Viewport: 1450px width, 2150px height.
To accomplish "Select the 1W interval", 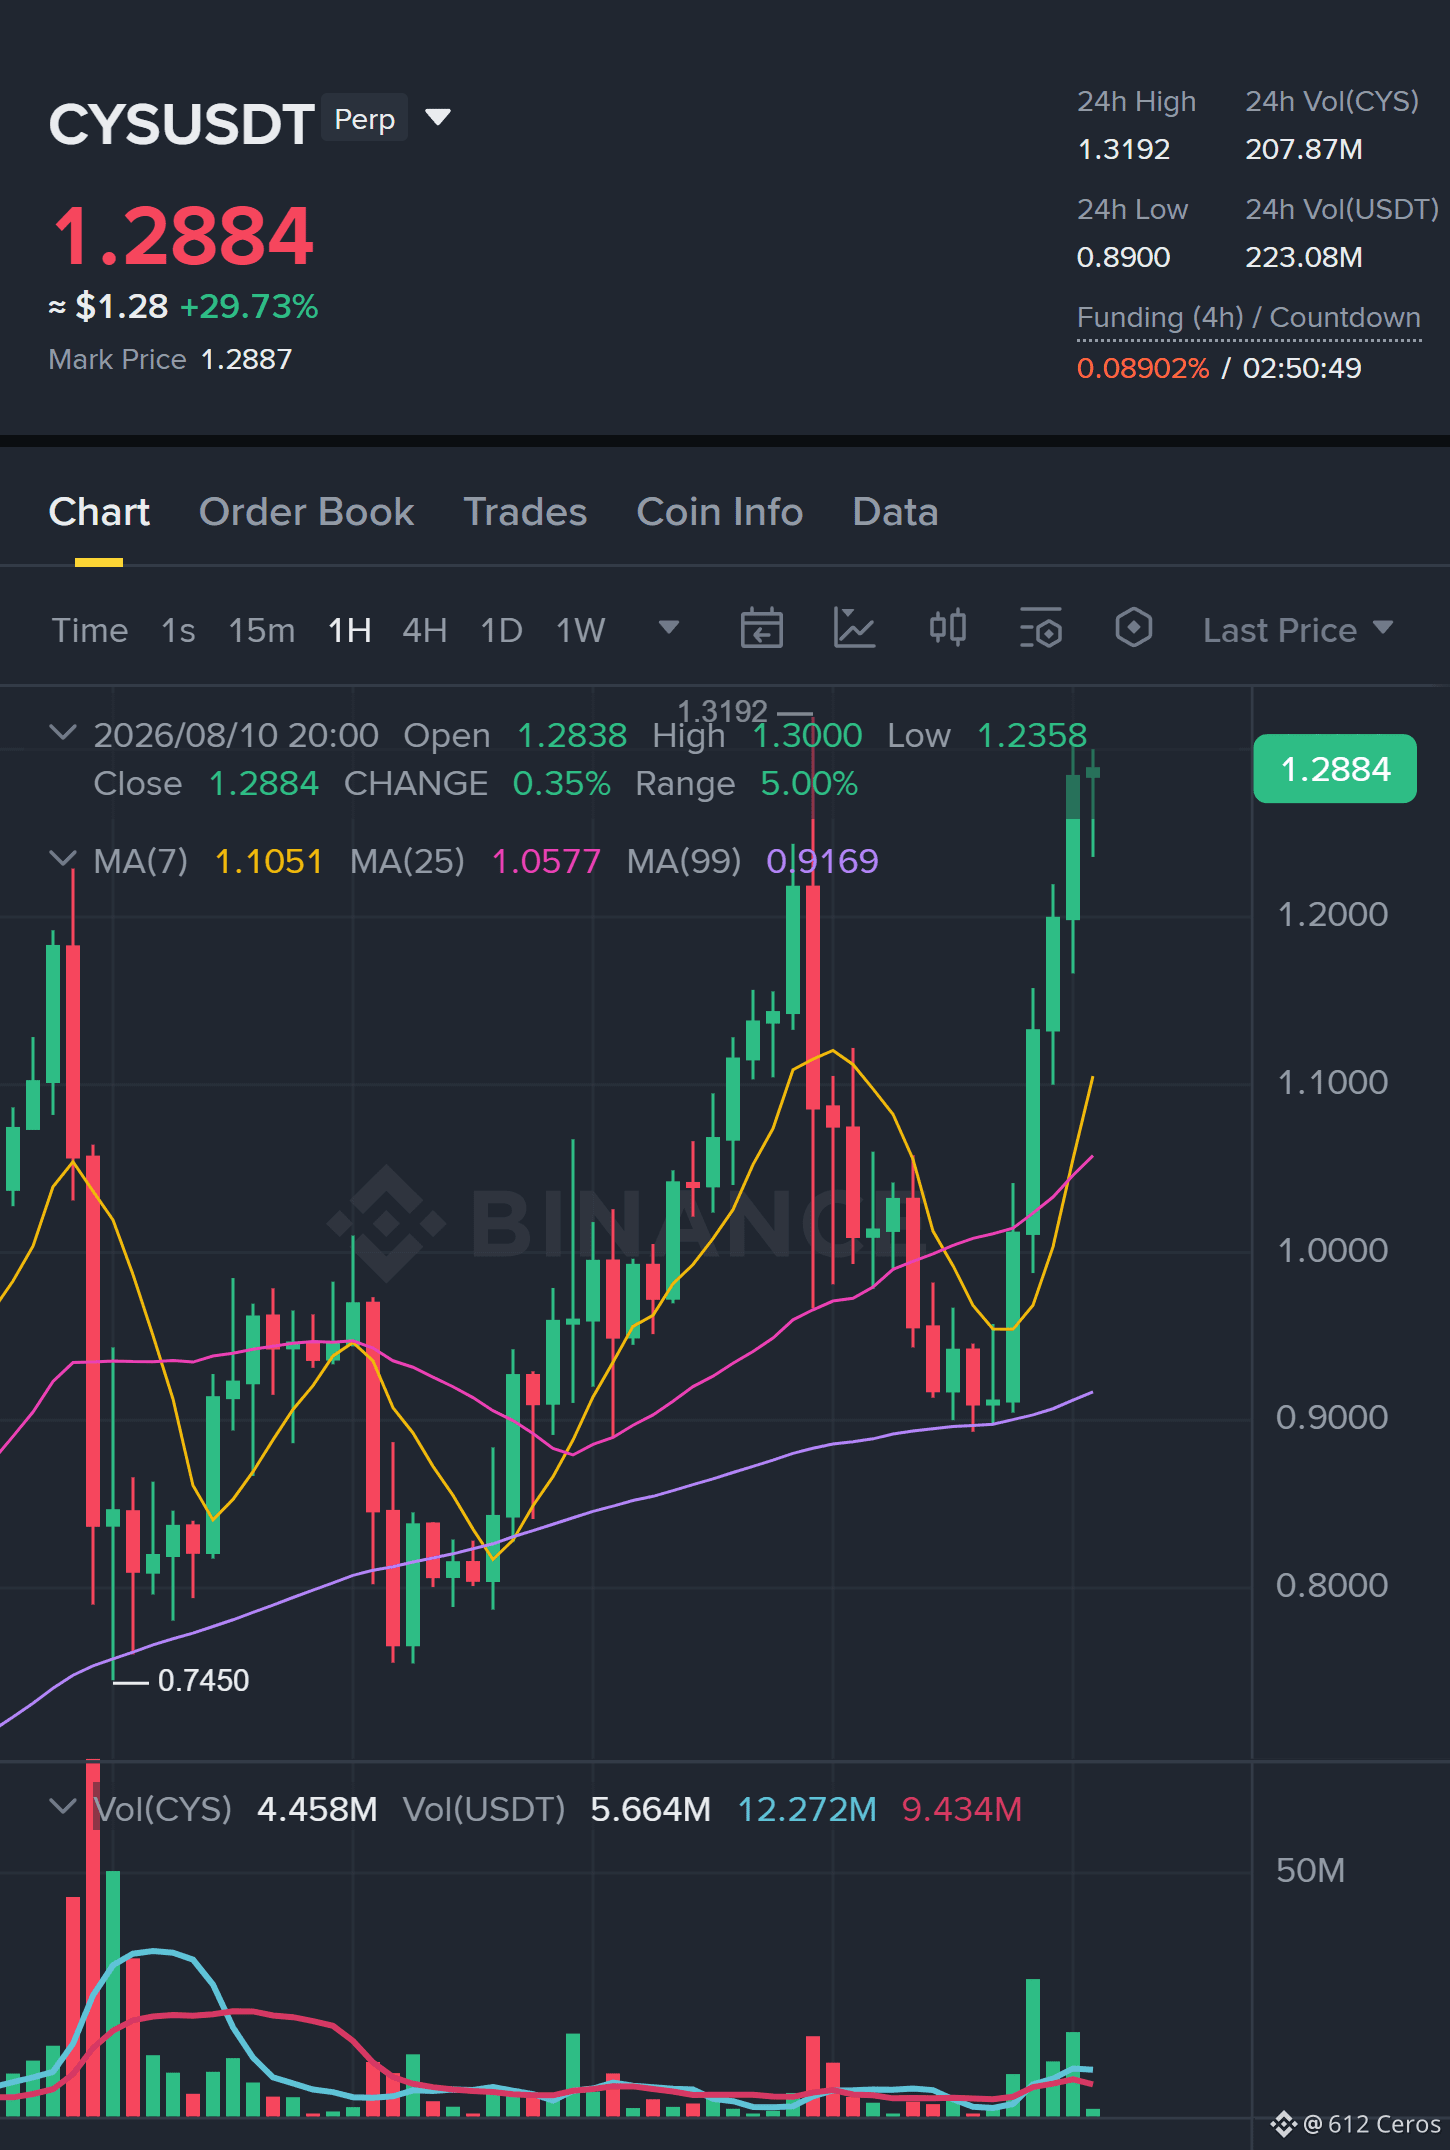I will [x=581, y=630].
